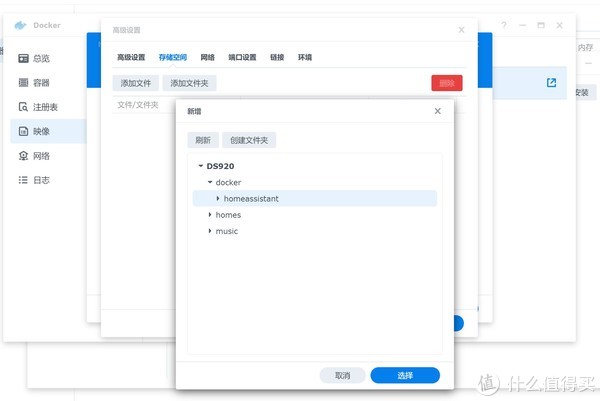Click the 添加文件 button
This screenshot has width=600, height=401.
click(x=135, y=83)
